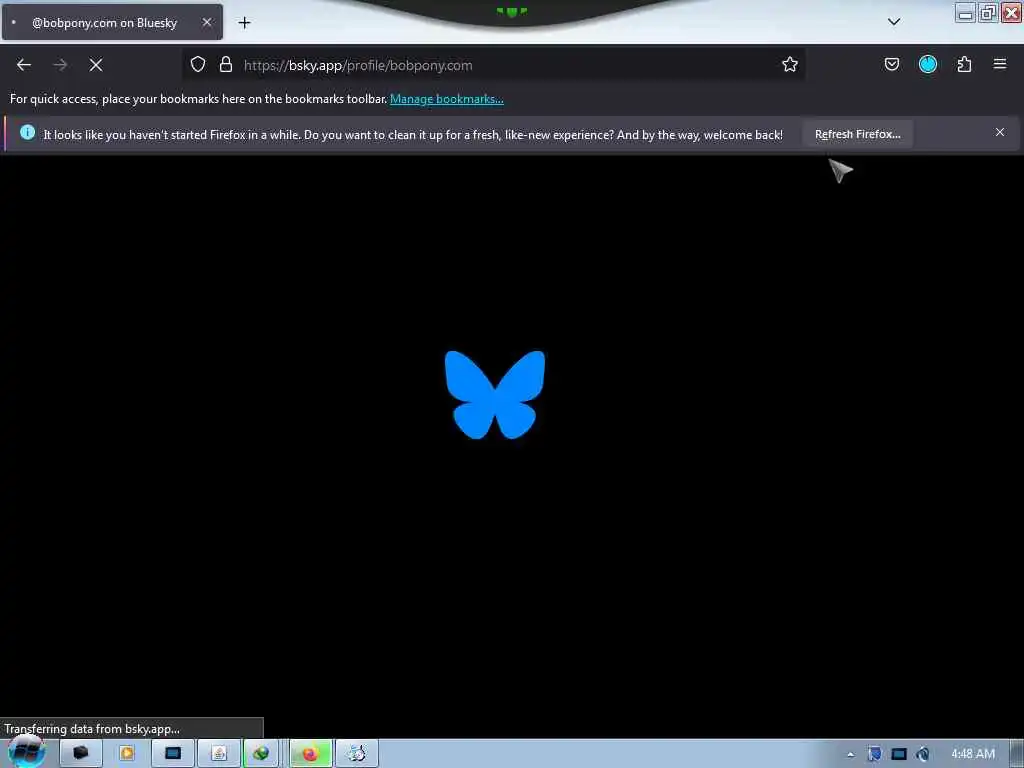Open the Firefox account icon
The image size is (1024, 768).
click(927, 65)
